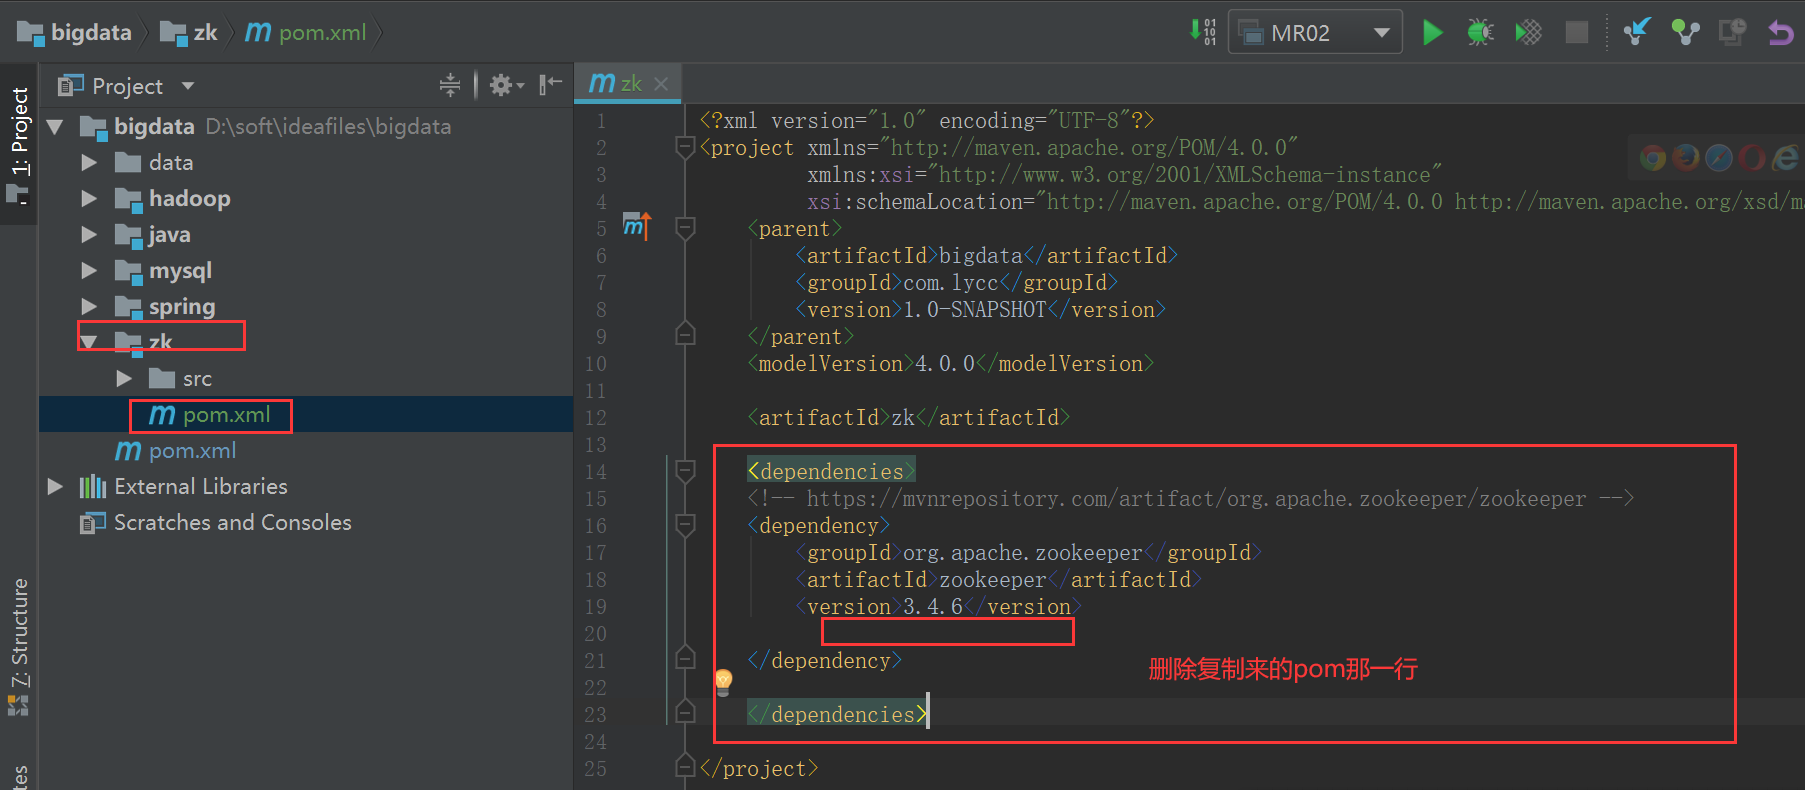The image size is (1805, 790).
Task: Run with Coverage icon
Action: coord(1528,32)
